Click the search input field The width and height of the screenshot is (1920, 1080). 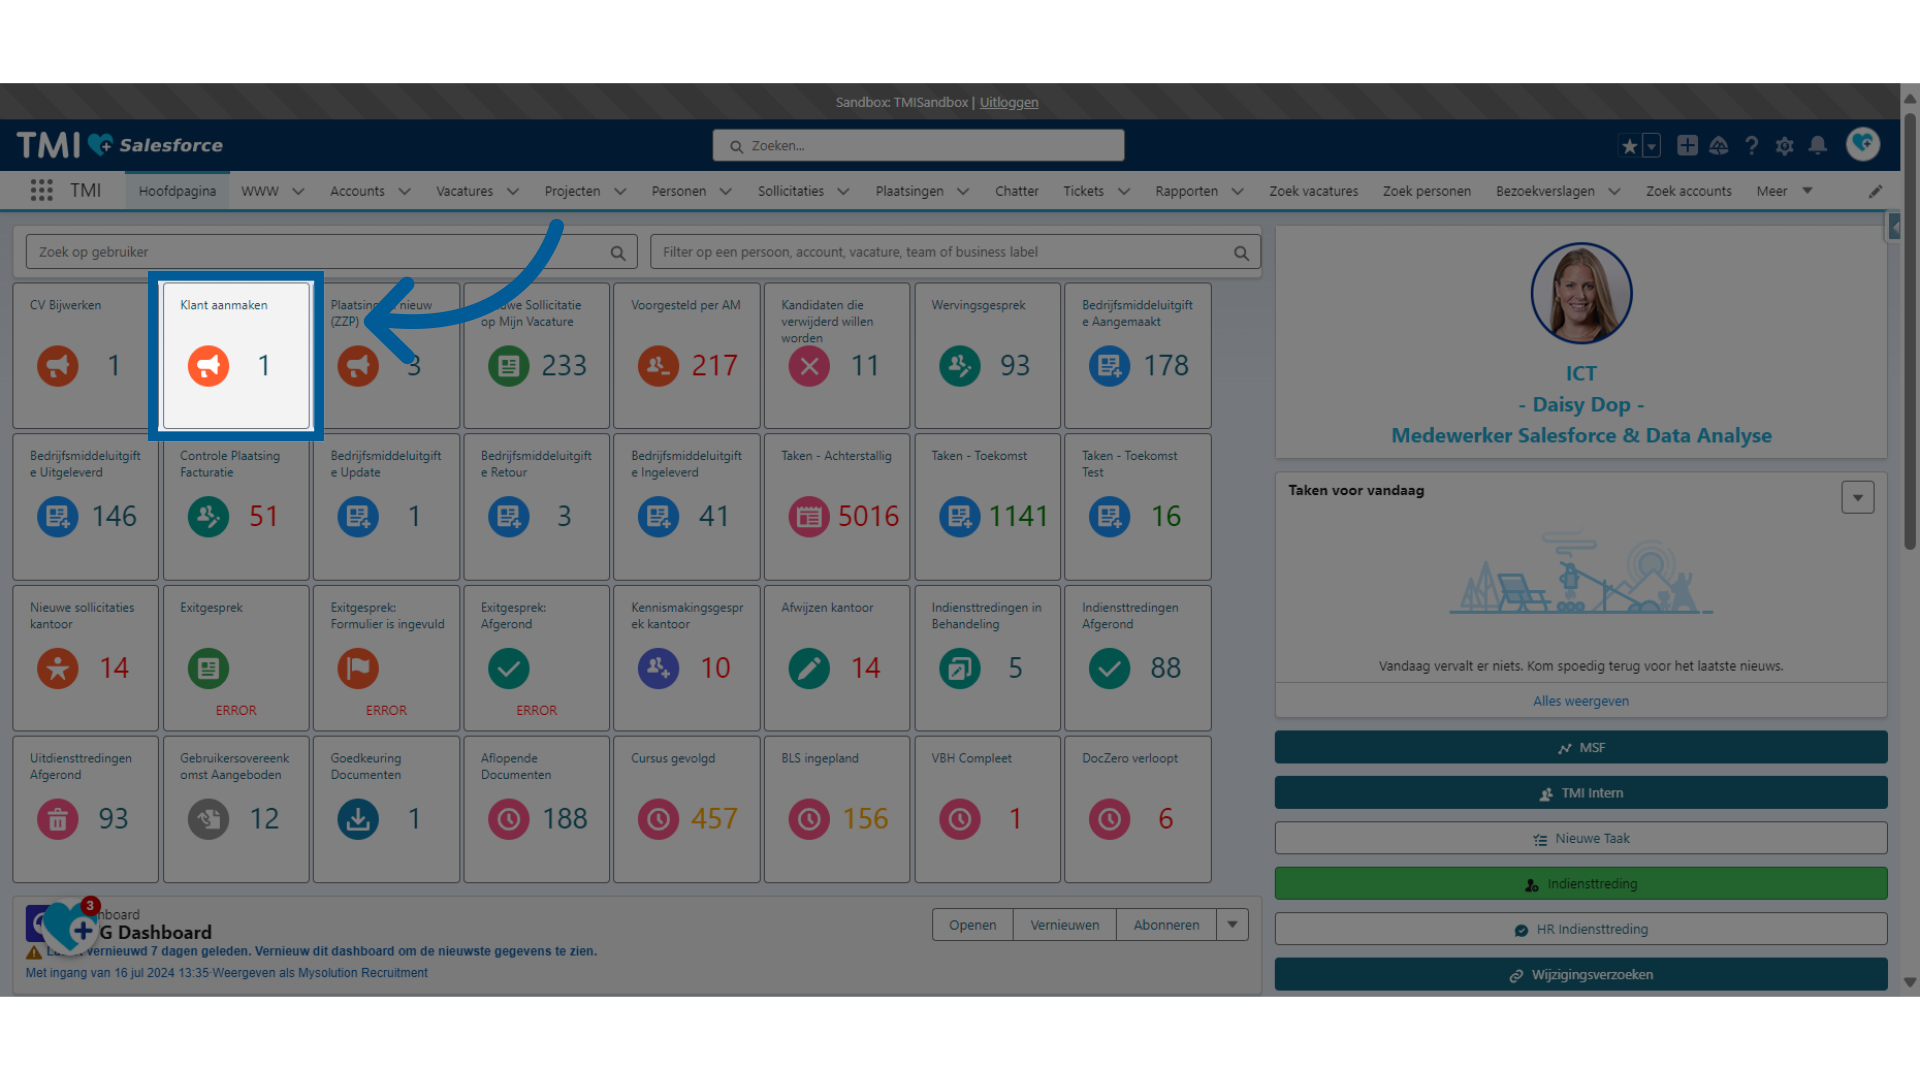coord(919,145)
